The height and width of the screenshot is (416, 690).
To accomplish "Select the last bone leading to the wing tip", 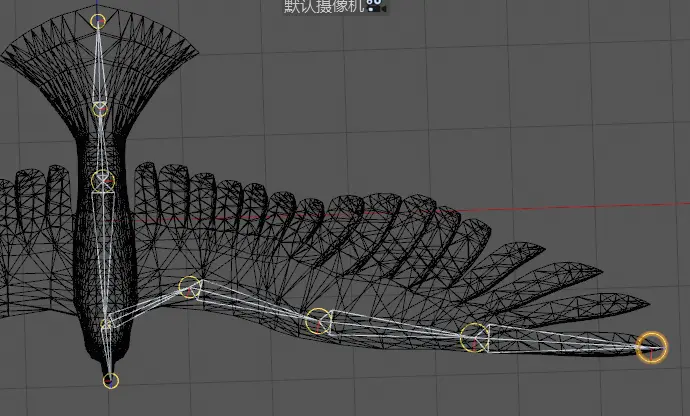I will 560,342.
